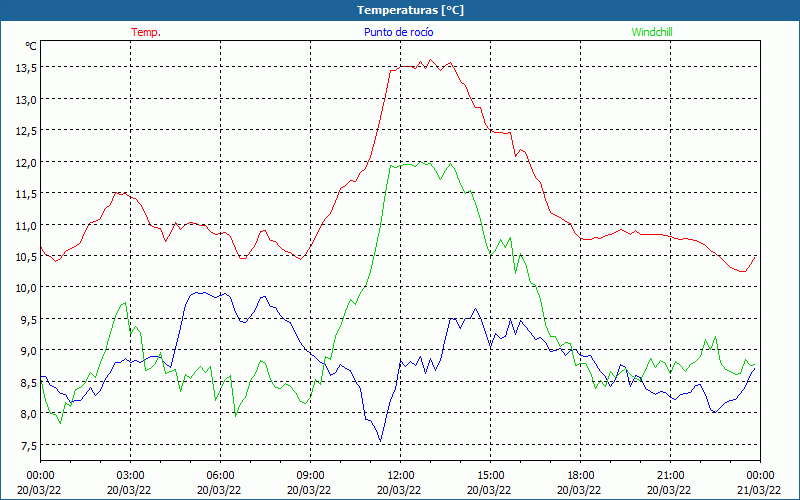
Task: Click the 12,5 y-axis value
Action: [26, 132]
